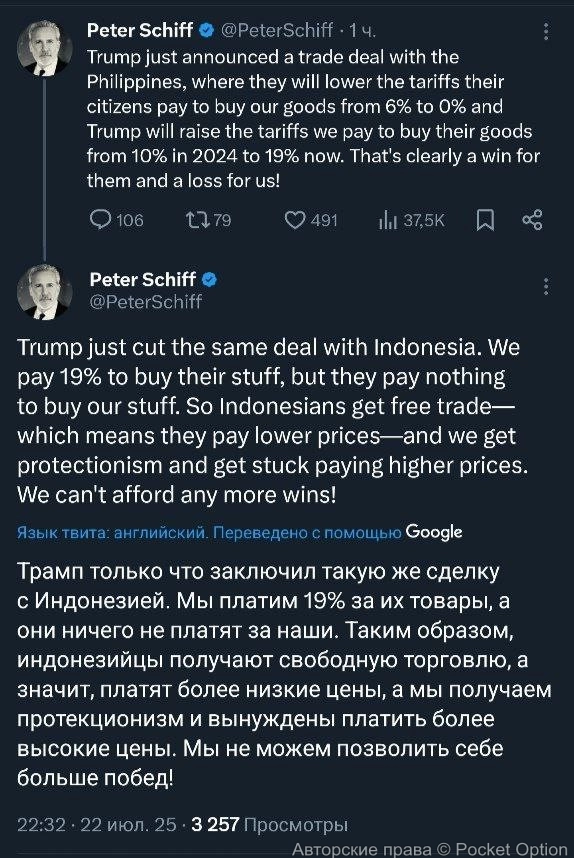Image resolution: width=574 pixels, height=858 pixels.
Task: Retweet the Philippines trade deal tweet
Action: click(x=197, y=220)
